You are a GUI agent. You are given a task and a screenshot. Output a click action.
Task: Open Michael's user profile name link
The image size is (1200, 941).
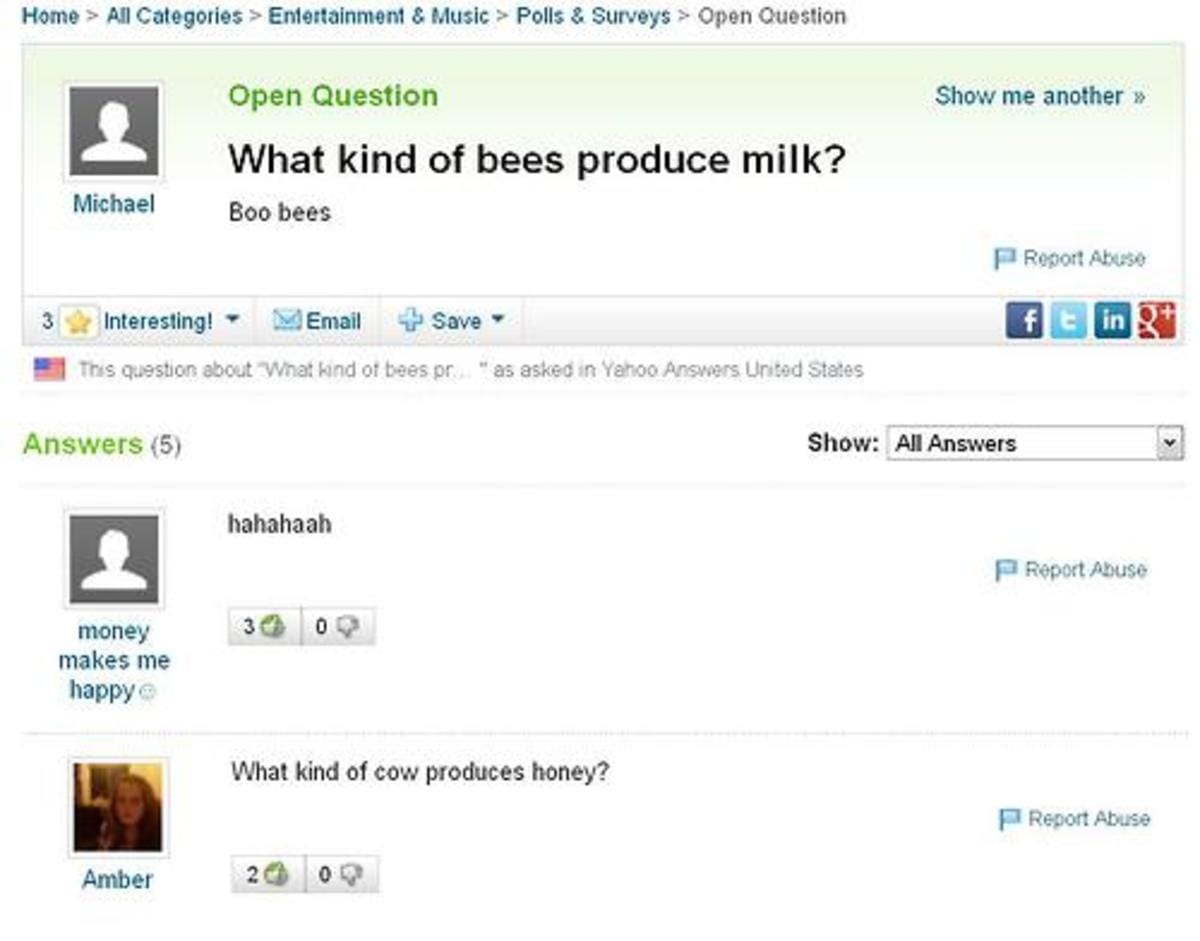click(114, 204)
